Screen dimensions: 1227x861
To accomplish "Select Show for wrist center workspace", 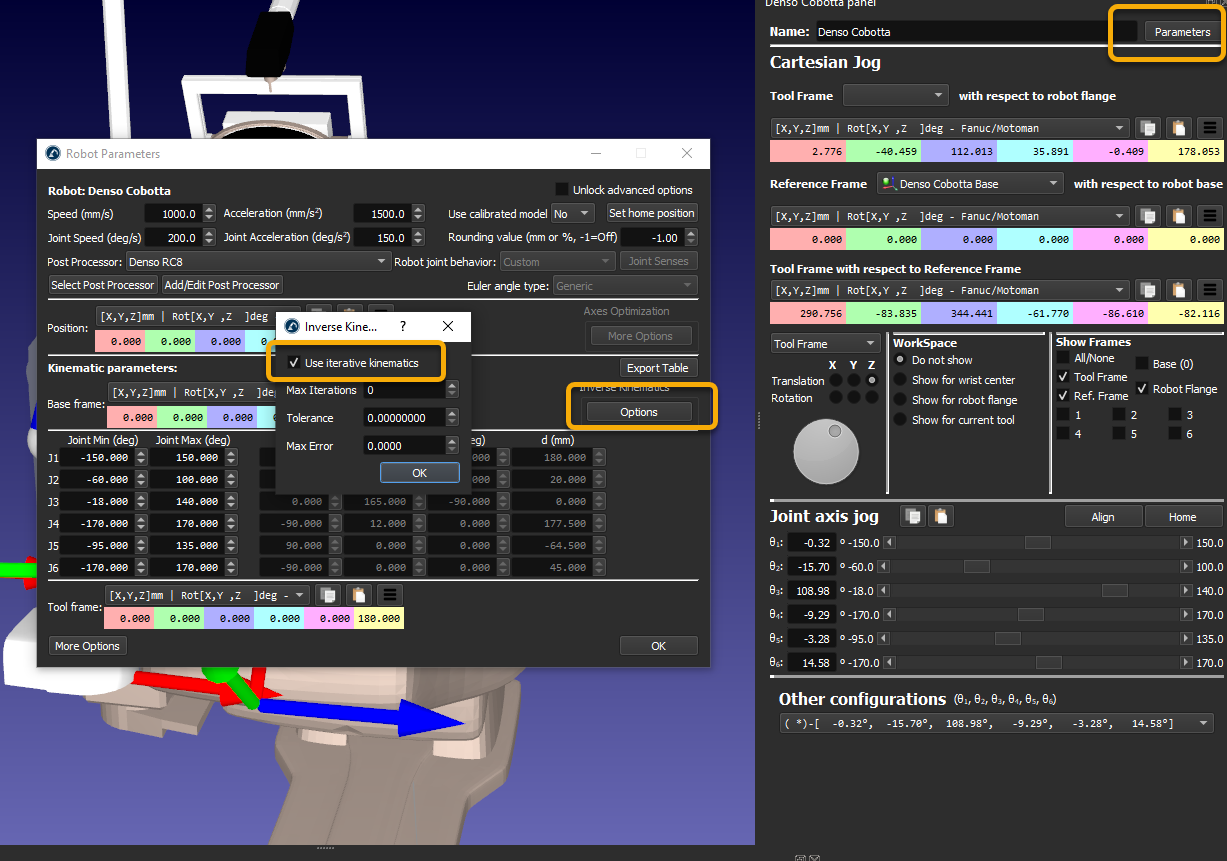I will pos(901,380).
